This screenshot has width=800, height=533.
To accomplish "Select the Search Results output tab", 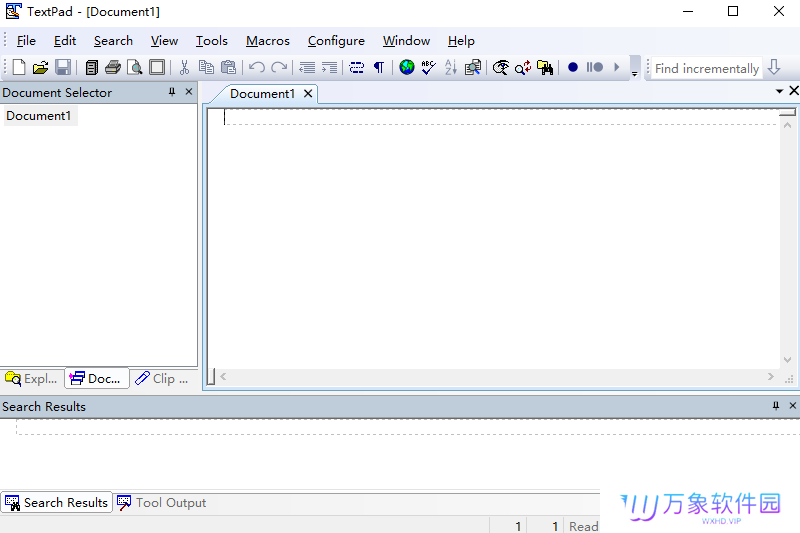I will pyautogui.click(x=57, y=502).
